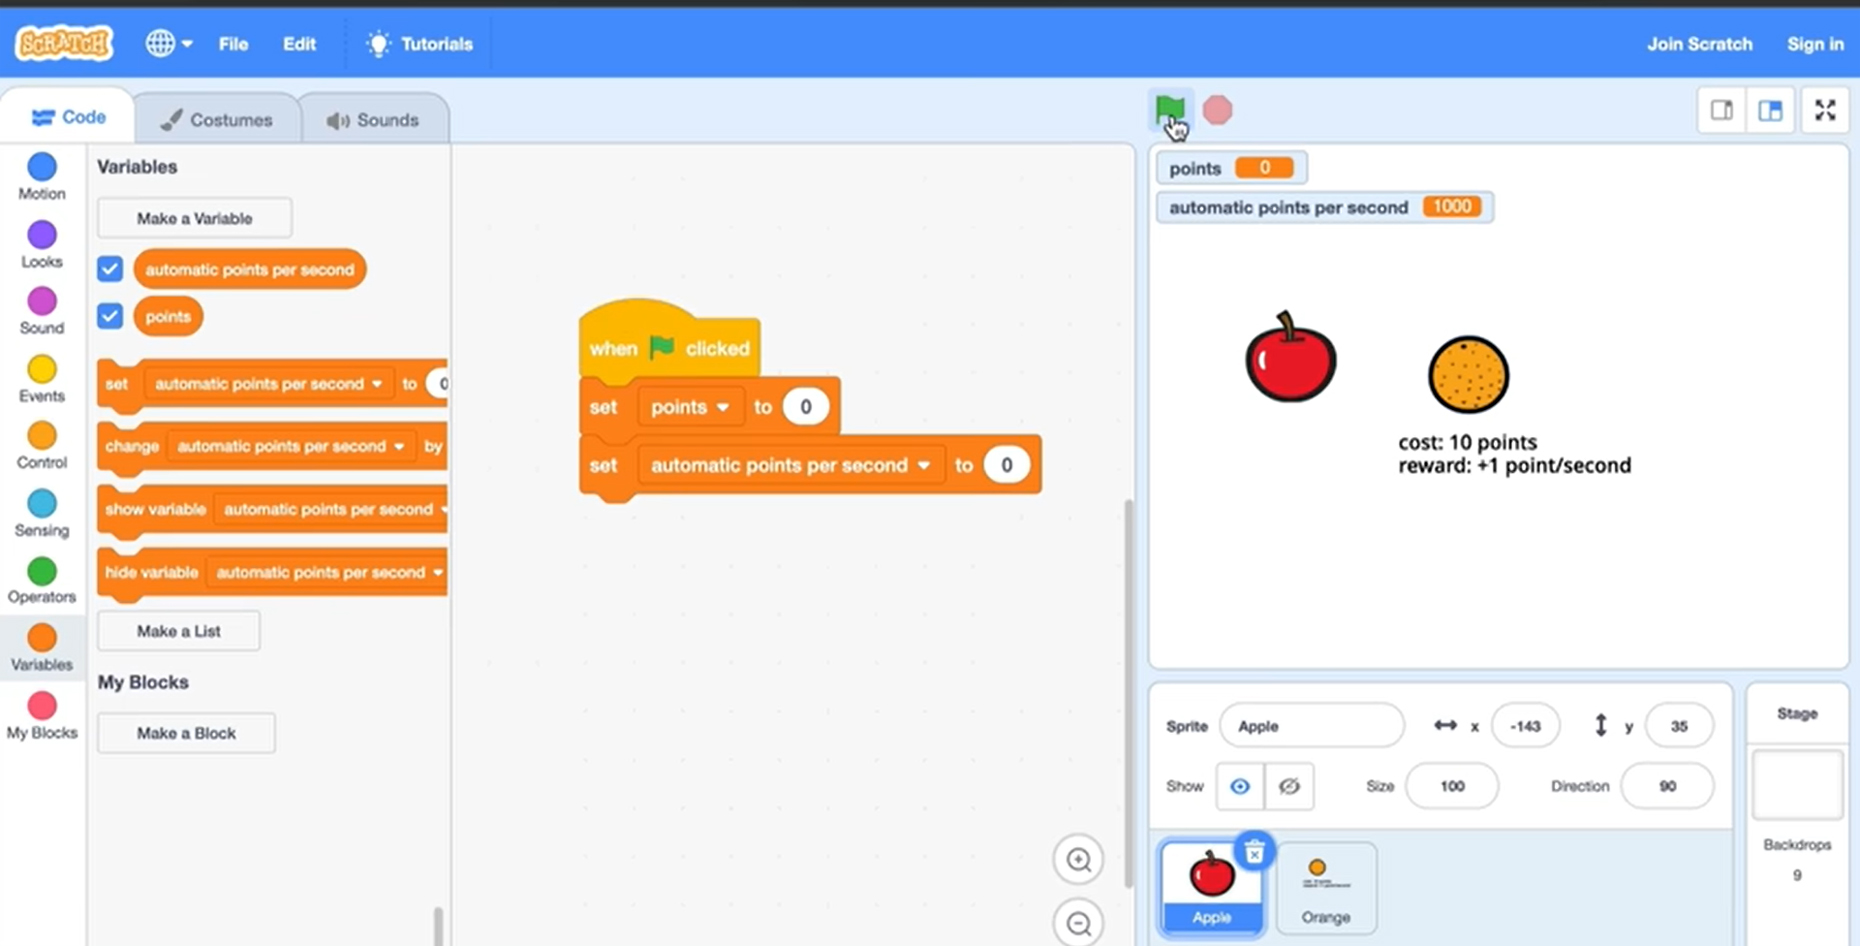The height and width of the screenshot is (946, 1860).
Task: Open the language selection globe dropdown
Action: (168, 43)
